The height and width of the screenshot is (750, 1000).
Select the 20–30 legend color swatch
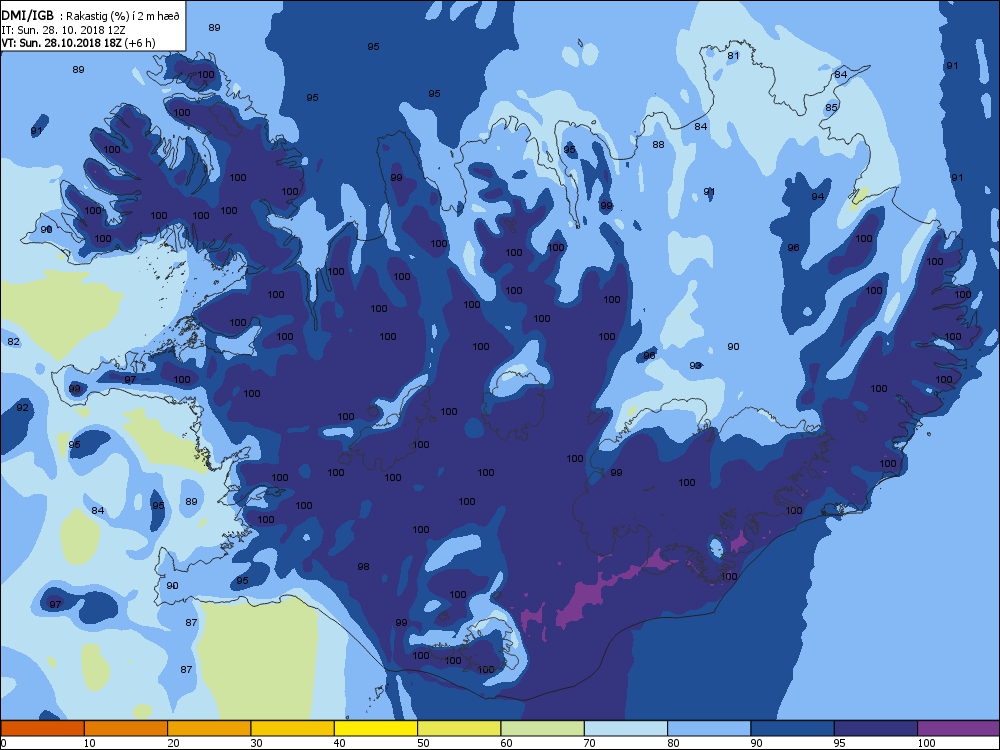point(209,728)
